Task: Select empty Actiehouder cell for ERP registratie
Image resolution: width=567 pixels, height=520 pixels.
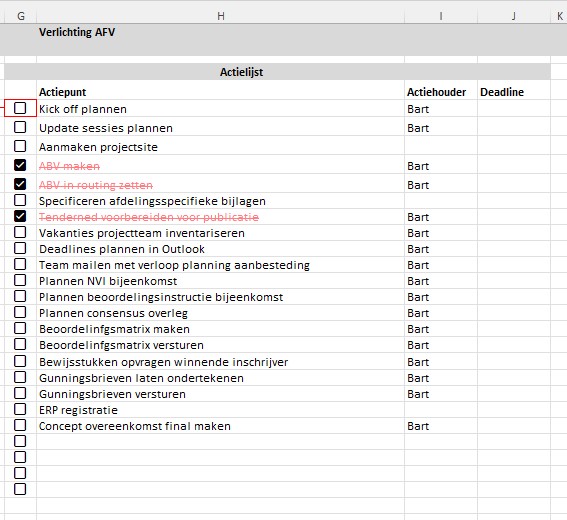Action: coord(441,410)
